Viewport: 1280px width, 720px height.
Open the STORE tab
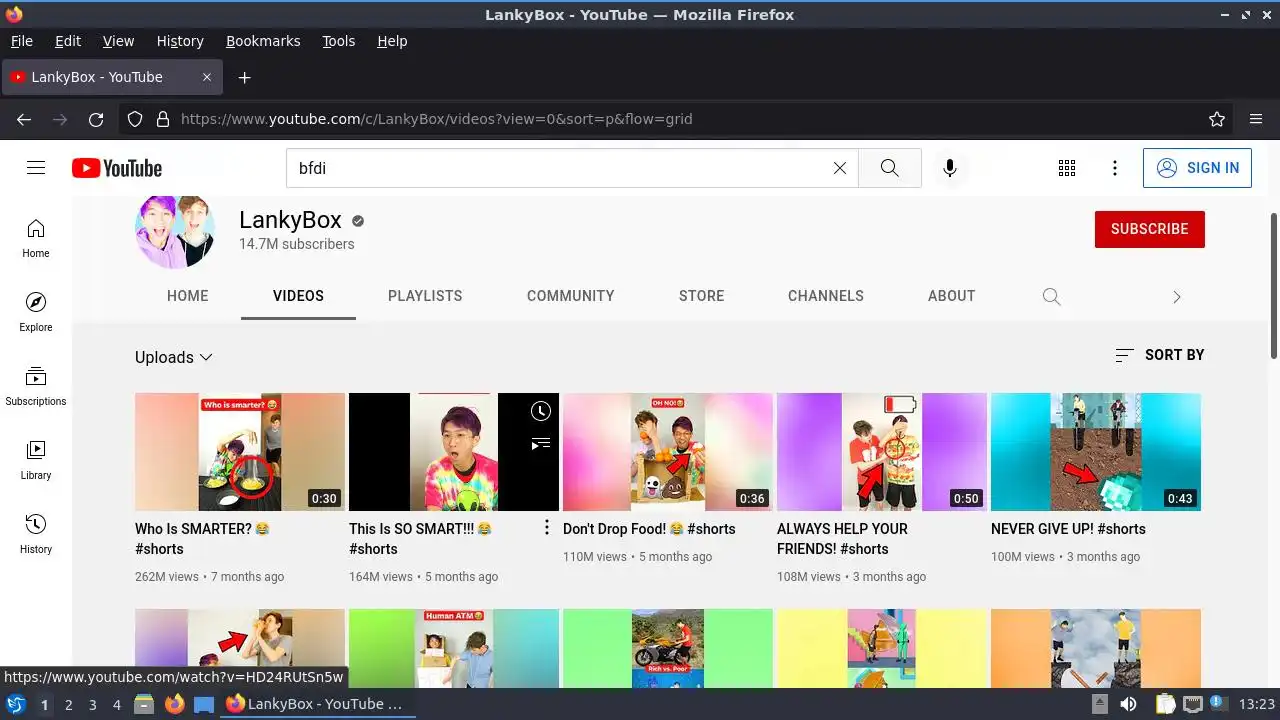click(702, 296)
